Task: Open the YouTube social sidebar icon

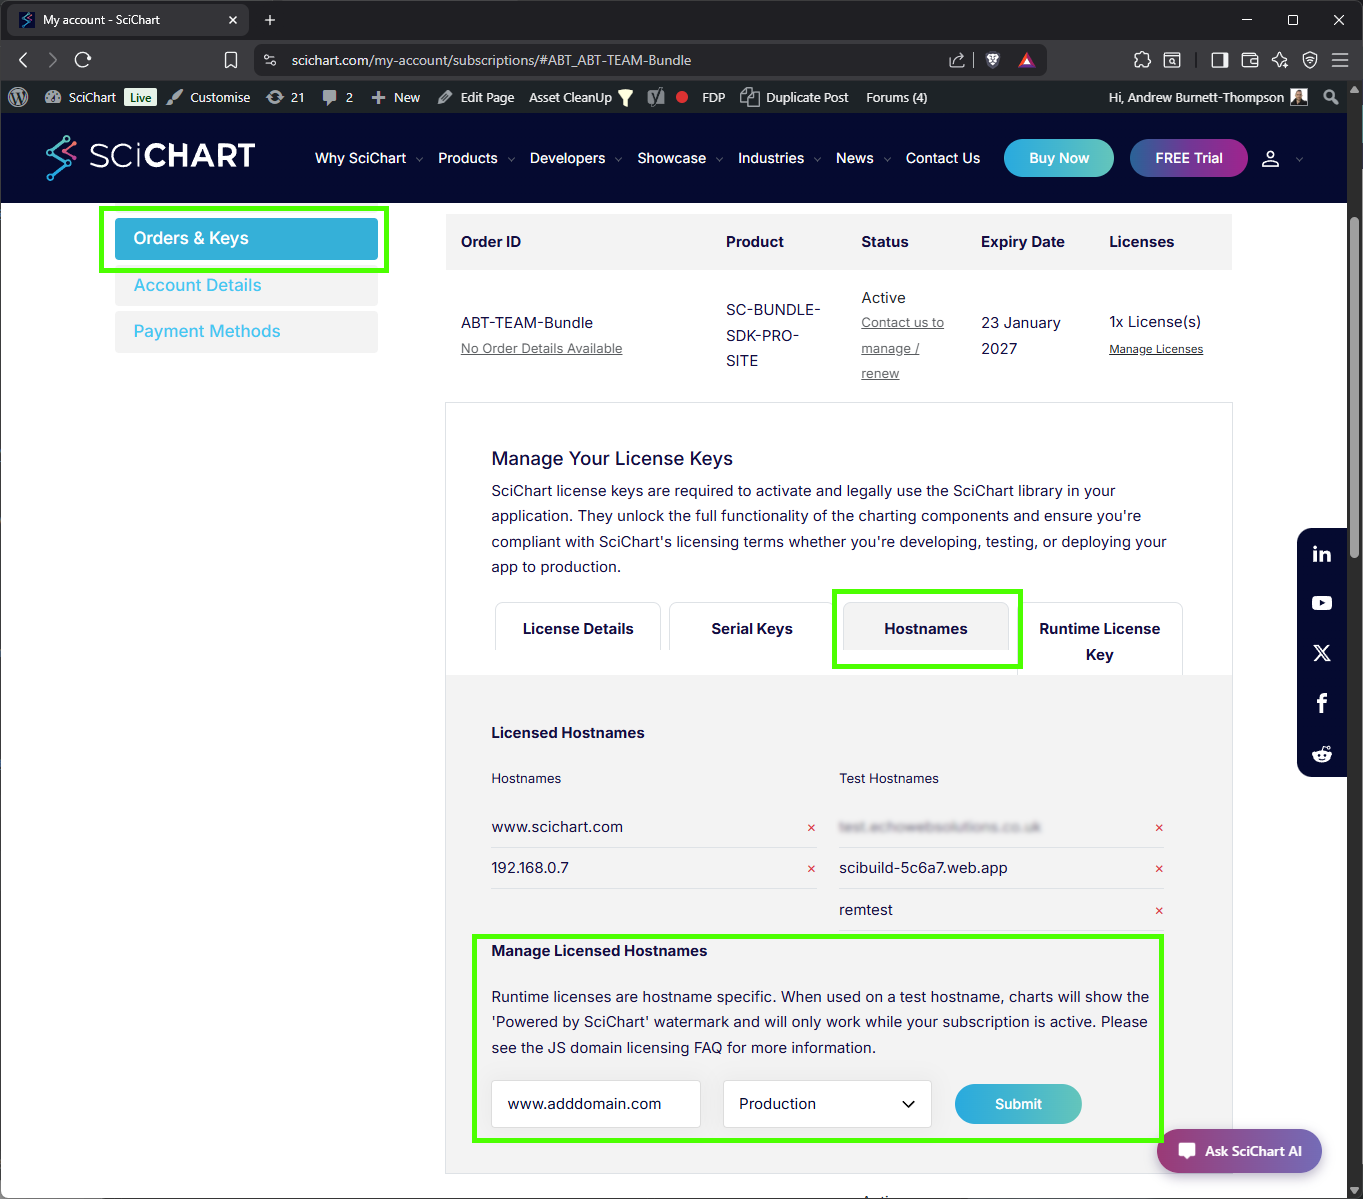Action: coord(1321,603)
